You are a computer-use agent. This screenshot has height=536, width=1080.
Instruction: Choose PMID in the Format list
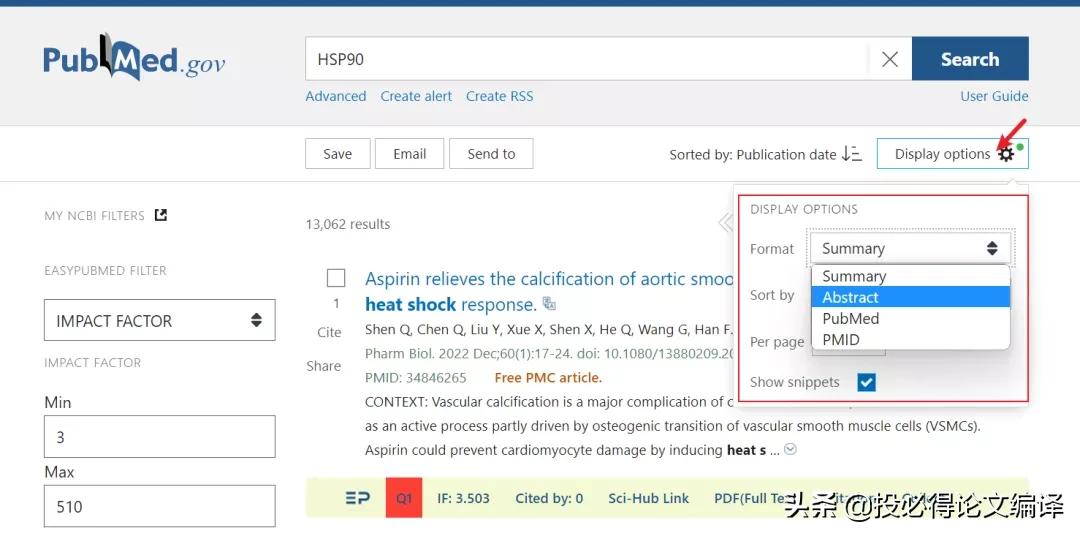(x=910, y=340)
